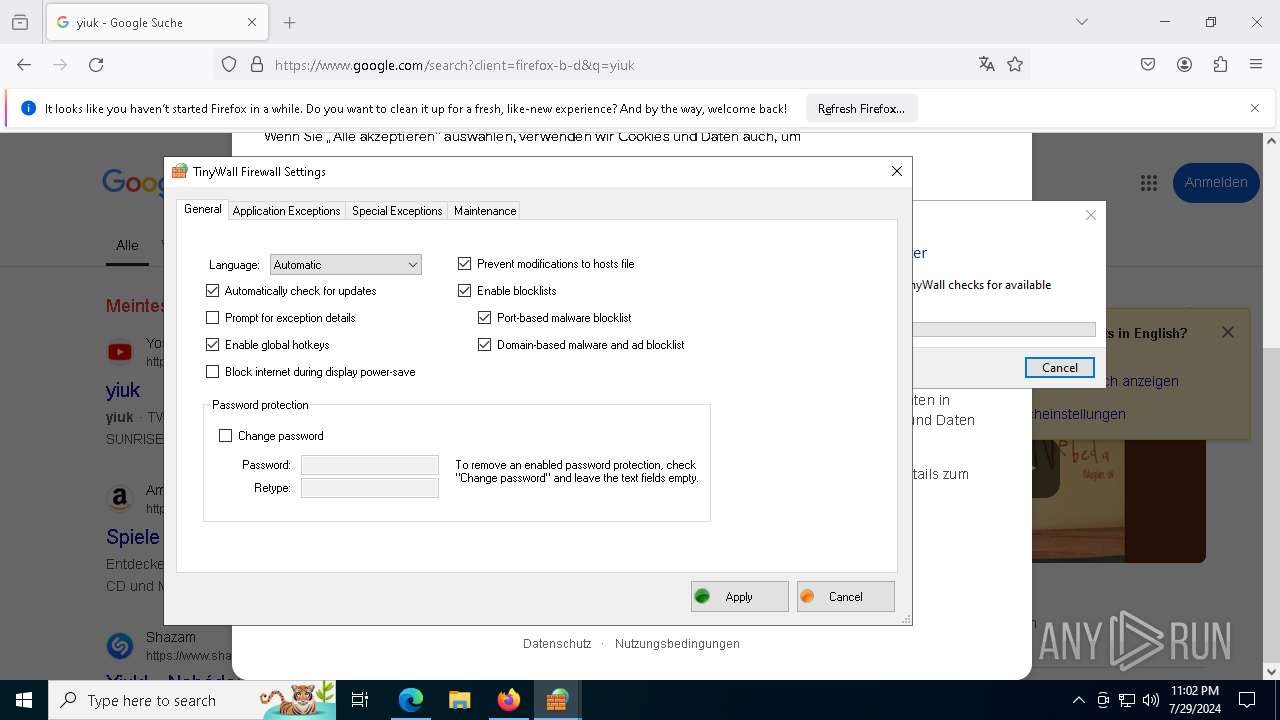Viewport: 1280px width, 720px height.
Task: Toggle Domain-based malware and ad blocklist
Action: (484, 345)
